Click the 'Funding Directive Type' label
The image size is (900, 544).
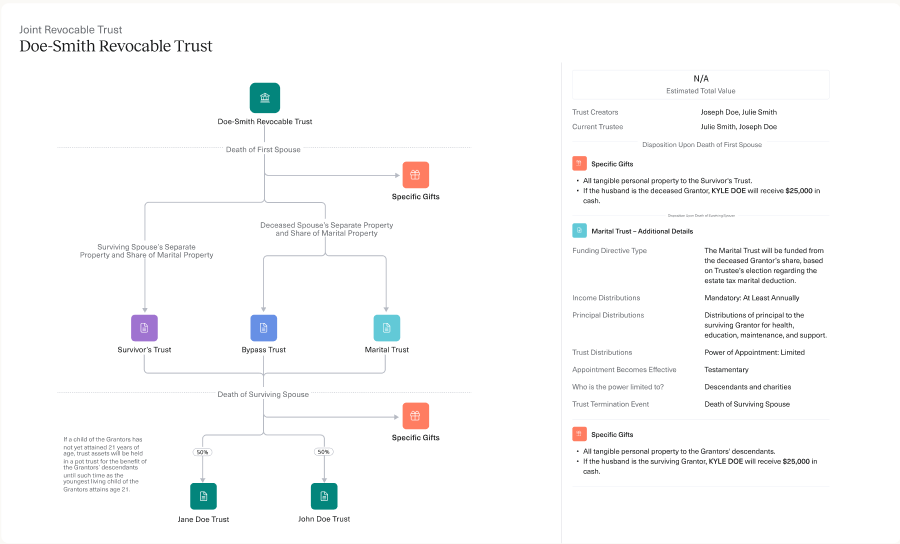coord(610,251)
